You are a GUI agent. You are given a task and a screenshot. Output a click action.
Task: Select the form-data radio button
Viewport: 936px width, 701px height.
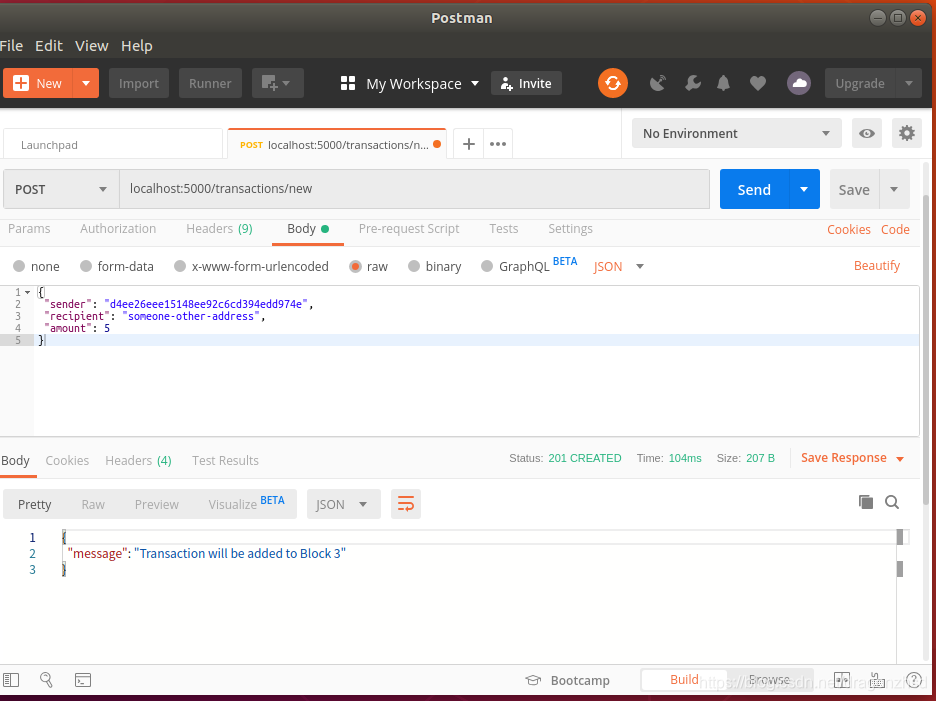(x=86, y=266)
